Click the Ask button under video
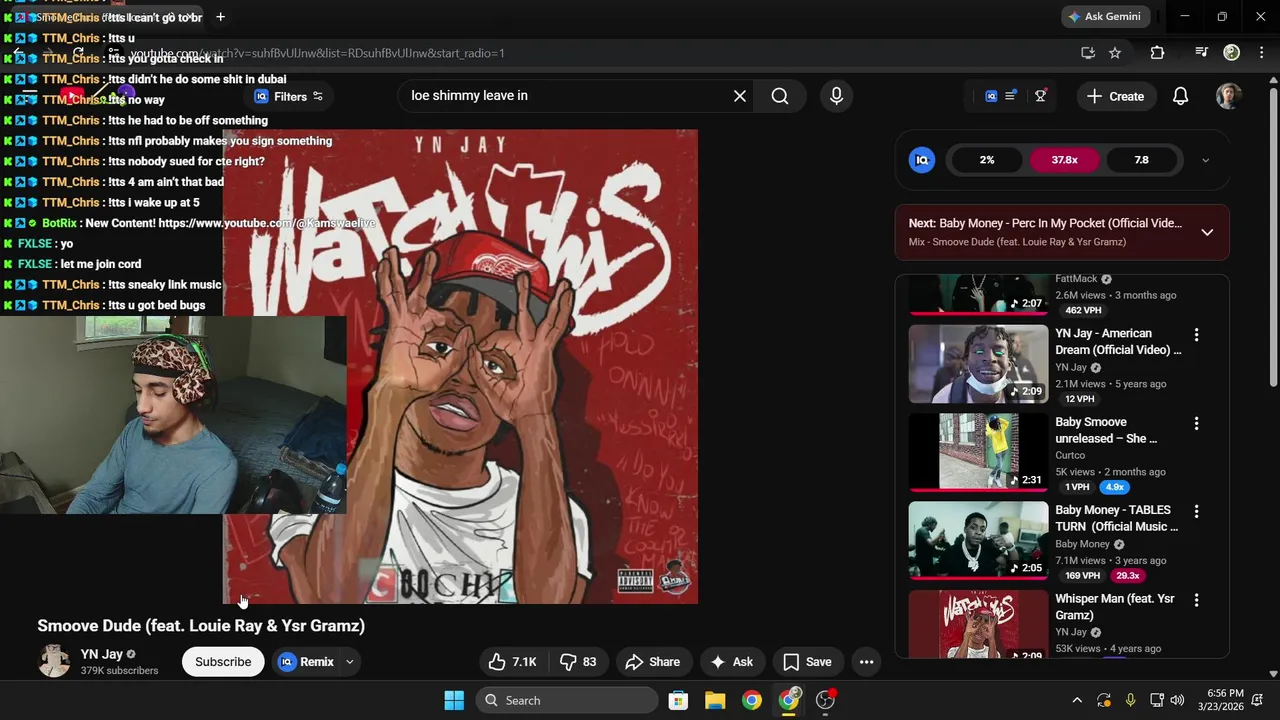The image size is (1280, 720). click(731, 662)
